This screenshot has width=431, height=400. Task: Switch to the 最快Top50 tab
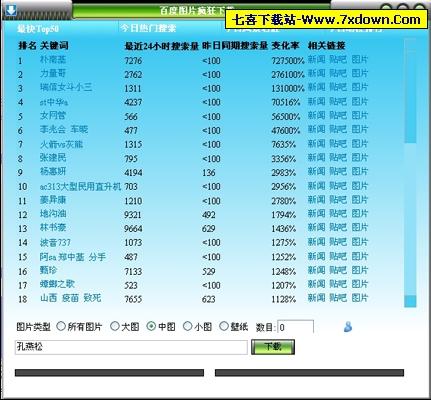click(x=38, y=29)
